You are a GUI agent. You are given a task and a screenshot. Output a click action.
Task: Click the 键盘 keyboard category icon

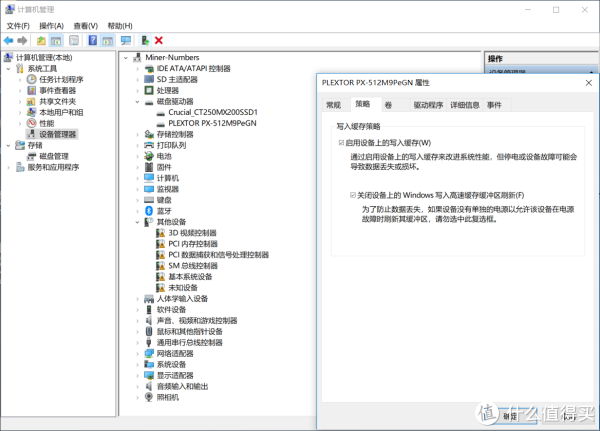pyautogui.click(x=149, y=200)
